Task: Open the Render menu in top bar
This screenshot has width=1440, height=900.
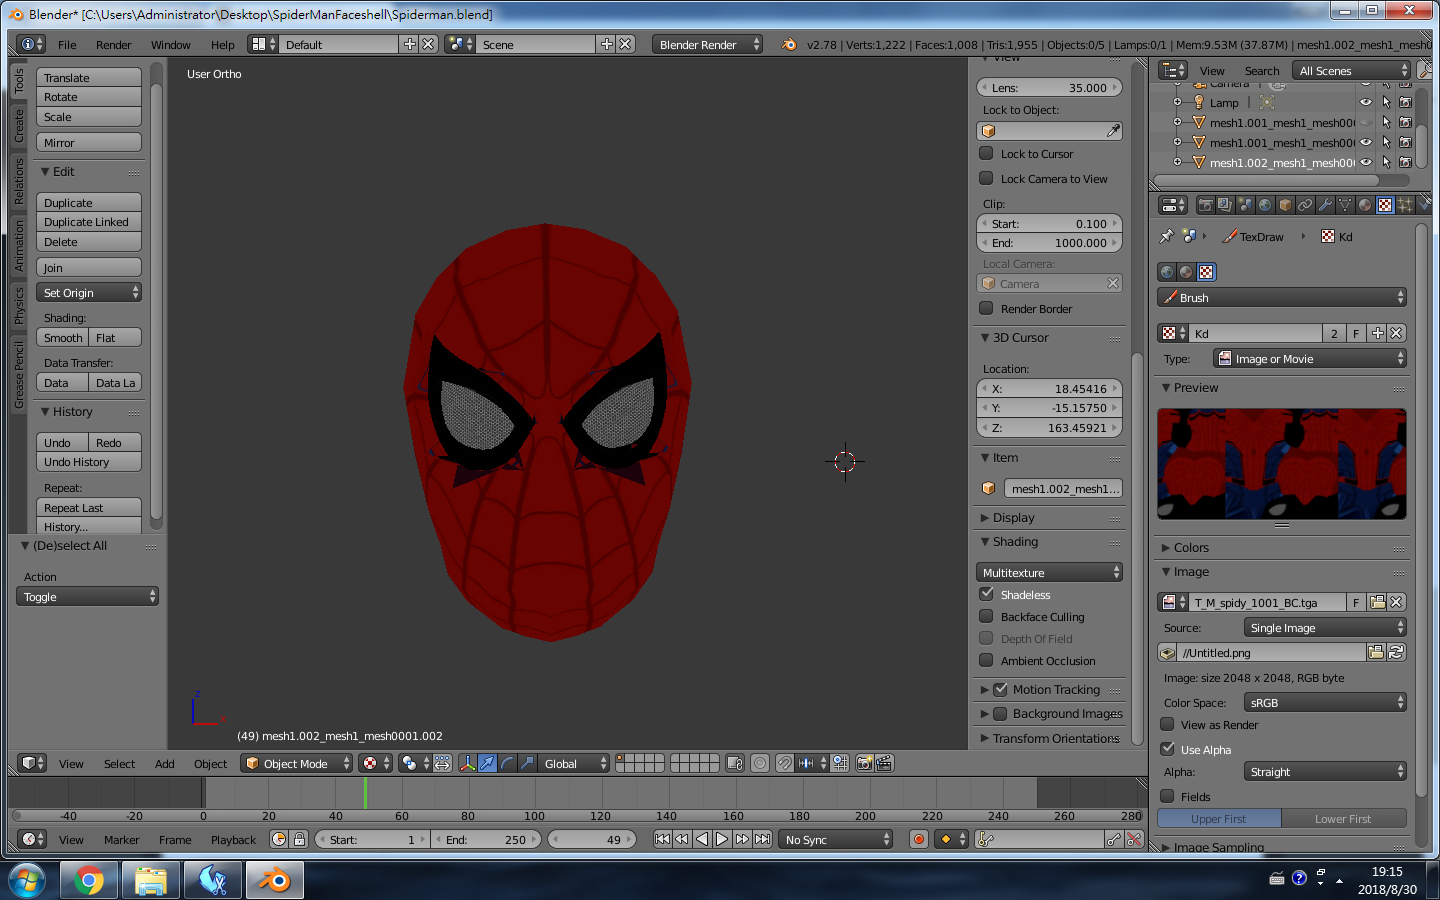Action: pos(114,44)
